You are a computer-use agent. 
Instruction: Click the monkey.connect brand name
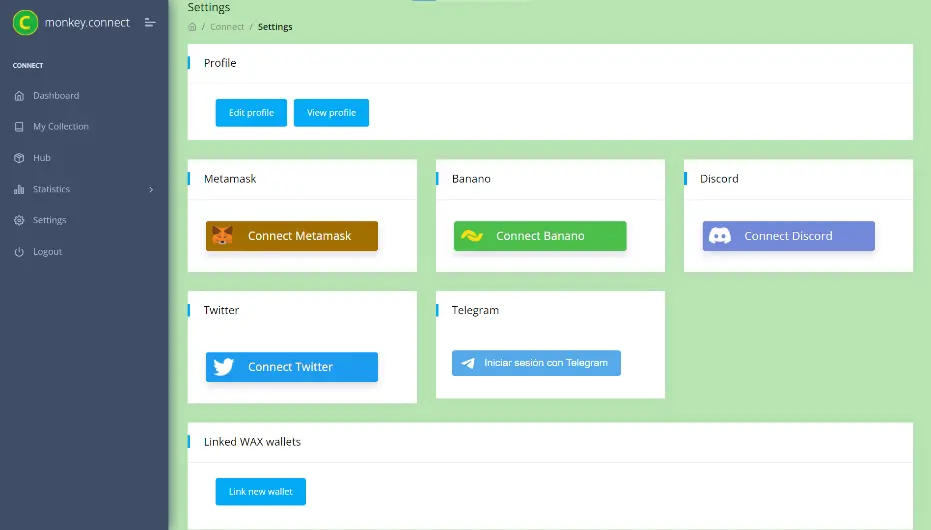(x=87, y=23)
